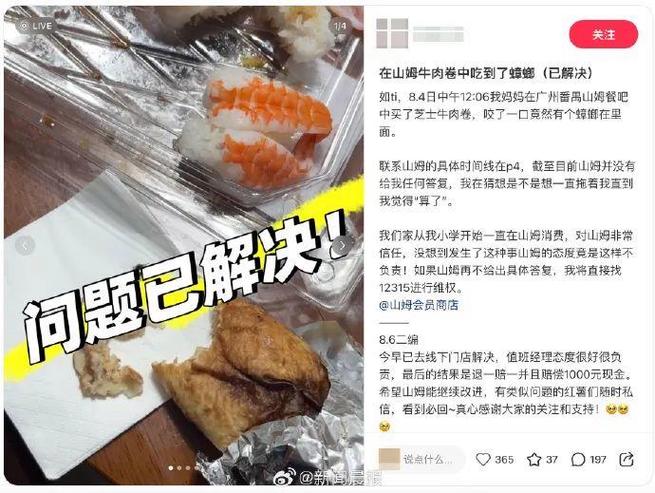655x493 pixels.
Task: Go to previous photo with left arrow
Action: point(25,245)
